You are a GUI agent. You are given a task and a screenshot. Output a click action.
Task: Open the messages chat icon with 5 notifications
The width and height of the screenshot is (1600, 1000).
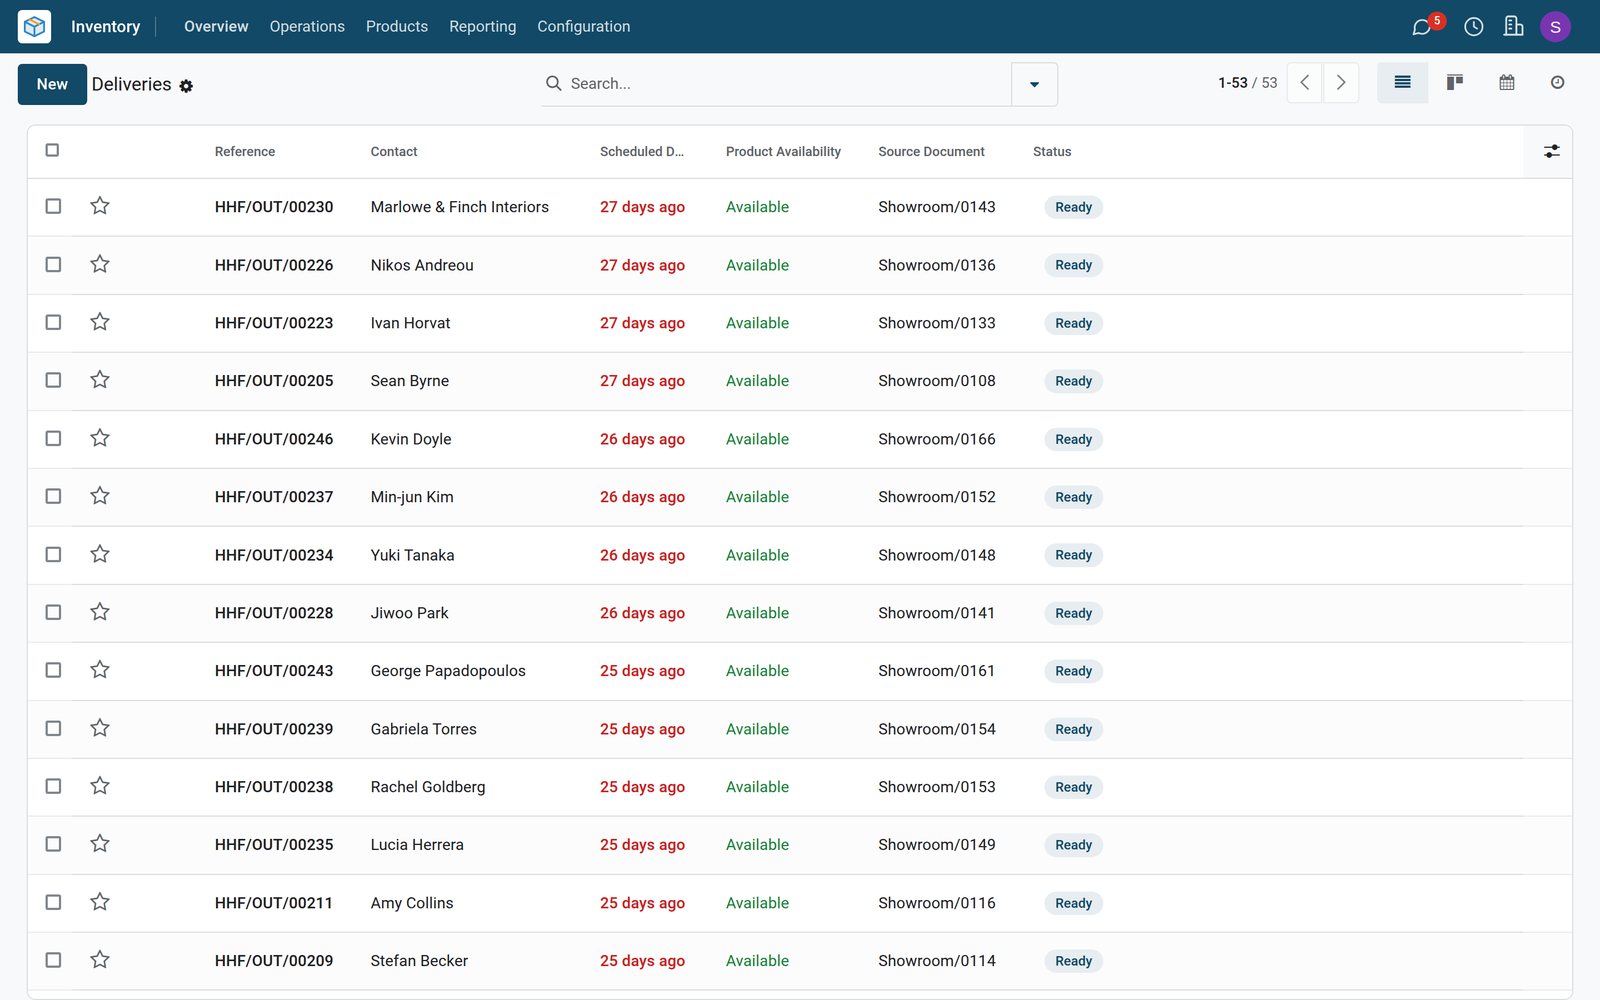point(1421,27)
